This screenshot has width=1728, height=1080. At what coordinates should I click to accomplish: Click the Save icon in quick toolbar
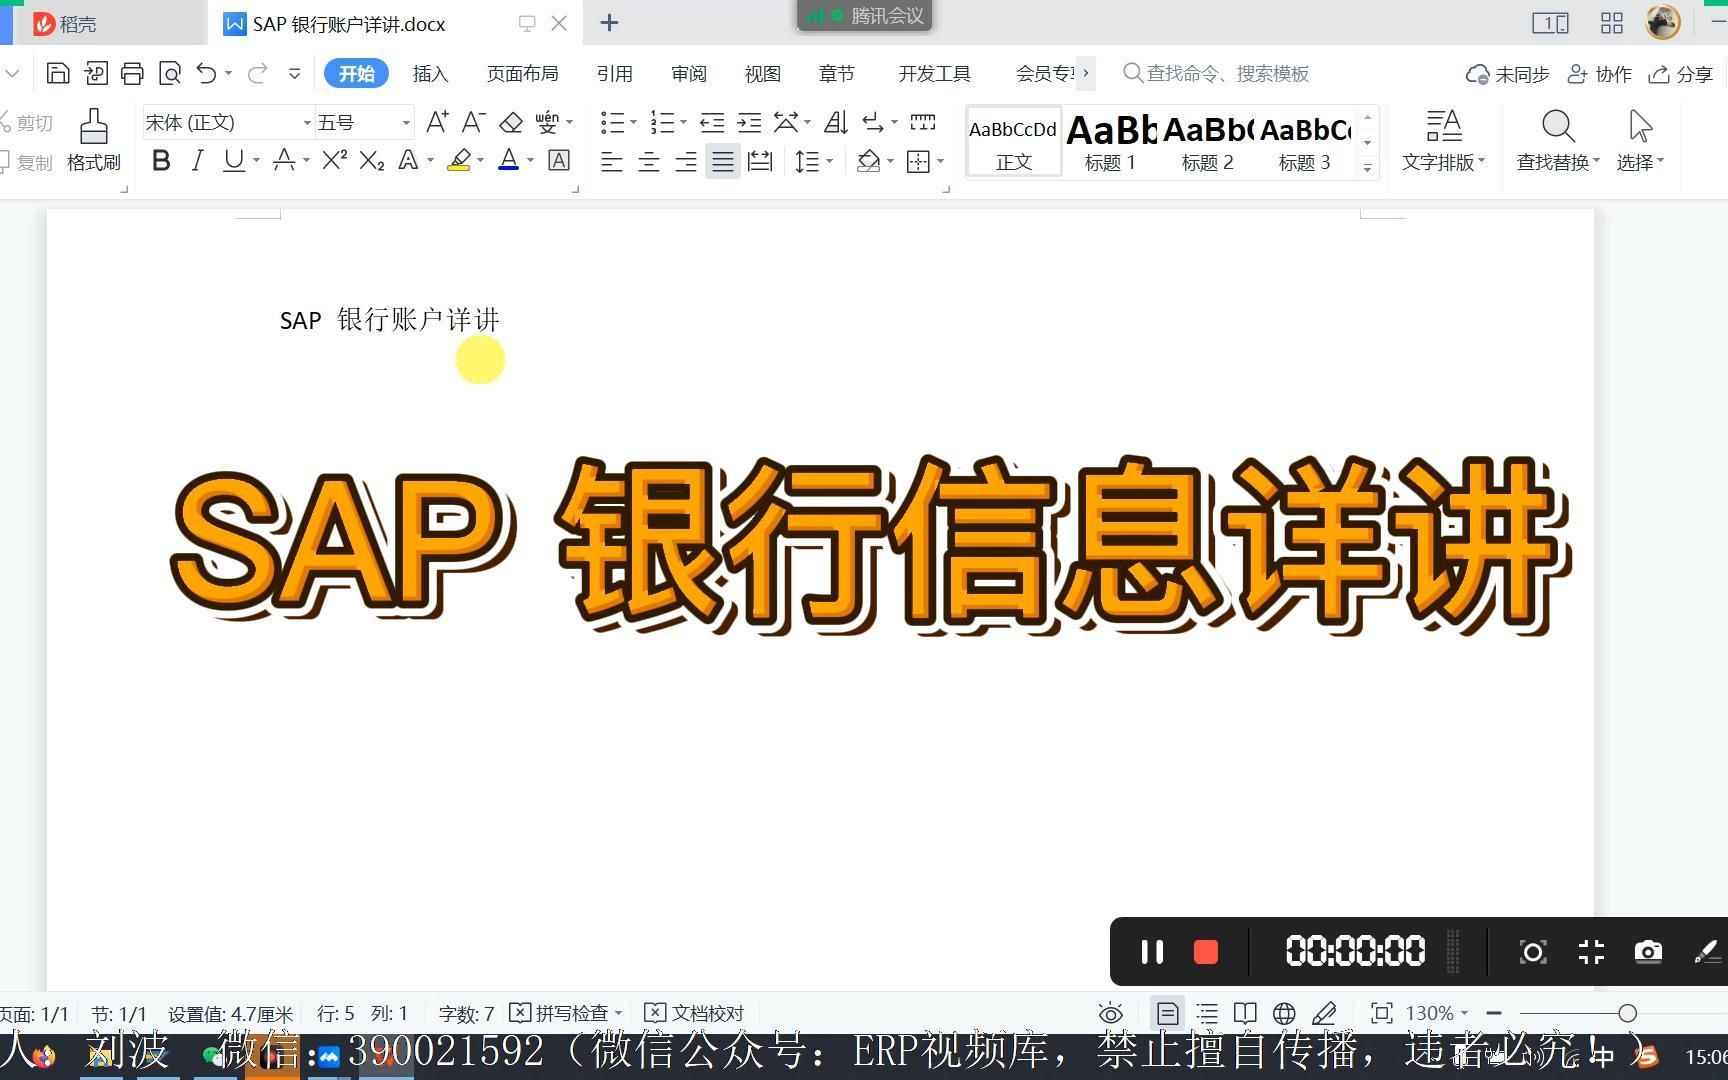[58, 73]
